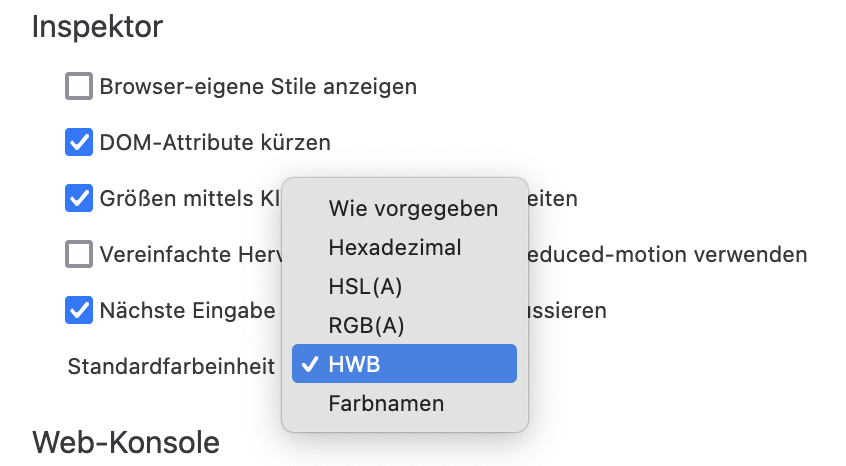Tick the Vereinfachte Hervorhebung checkbox

tap(79, 255)
